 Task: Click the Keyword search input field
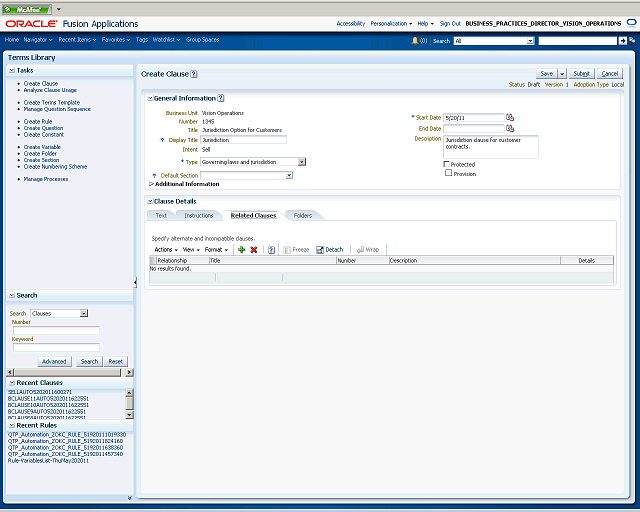tap(56, 347)
